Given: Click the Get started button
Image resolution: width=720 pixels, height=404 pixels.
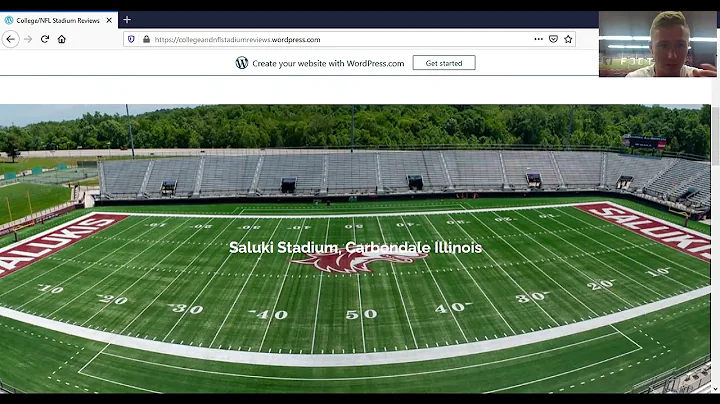Looking at the screenshot, I should pos(444,63).
